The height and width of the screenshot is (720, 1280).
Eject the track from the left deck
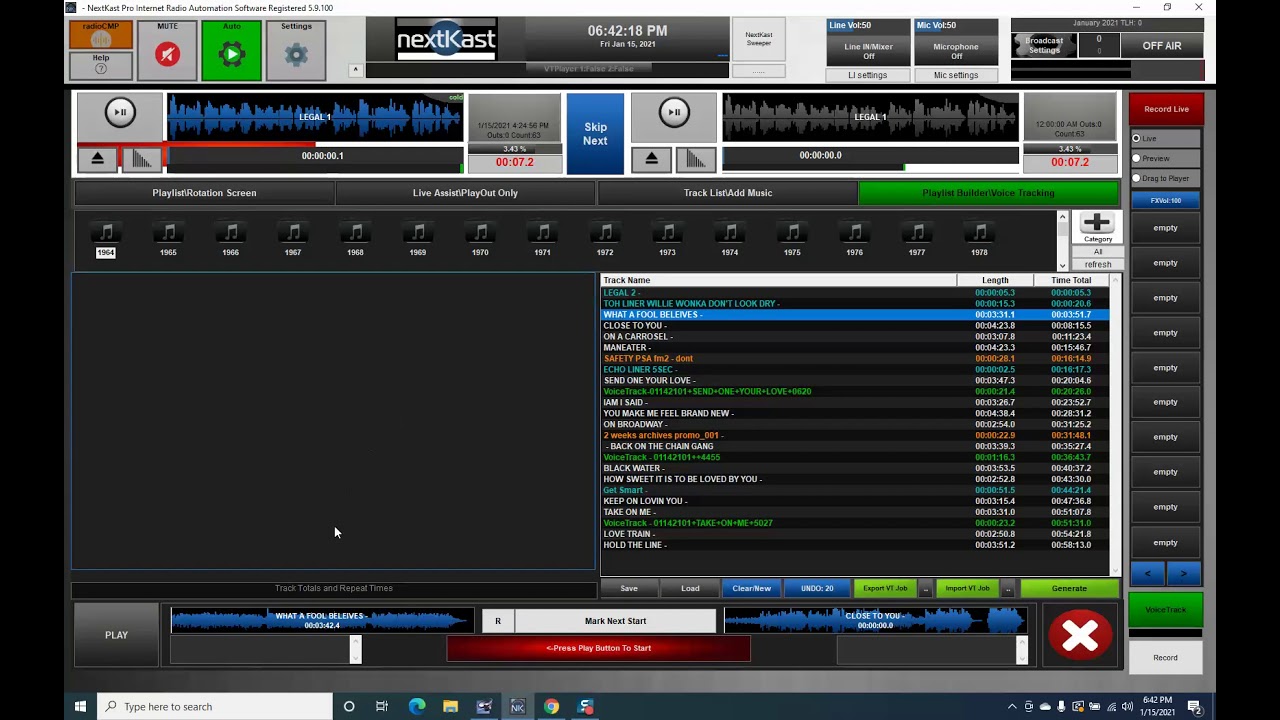coord(98,158)
